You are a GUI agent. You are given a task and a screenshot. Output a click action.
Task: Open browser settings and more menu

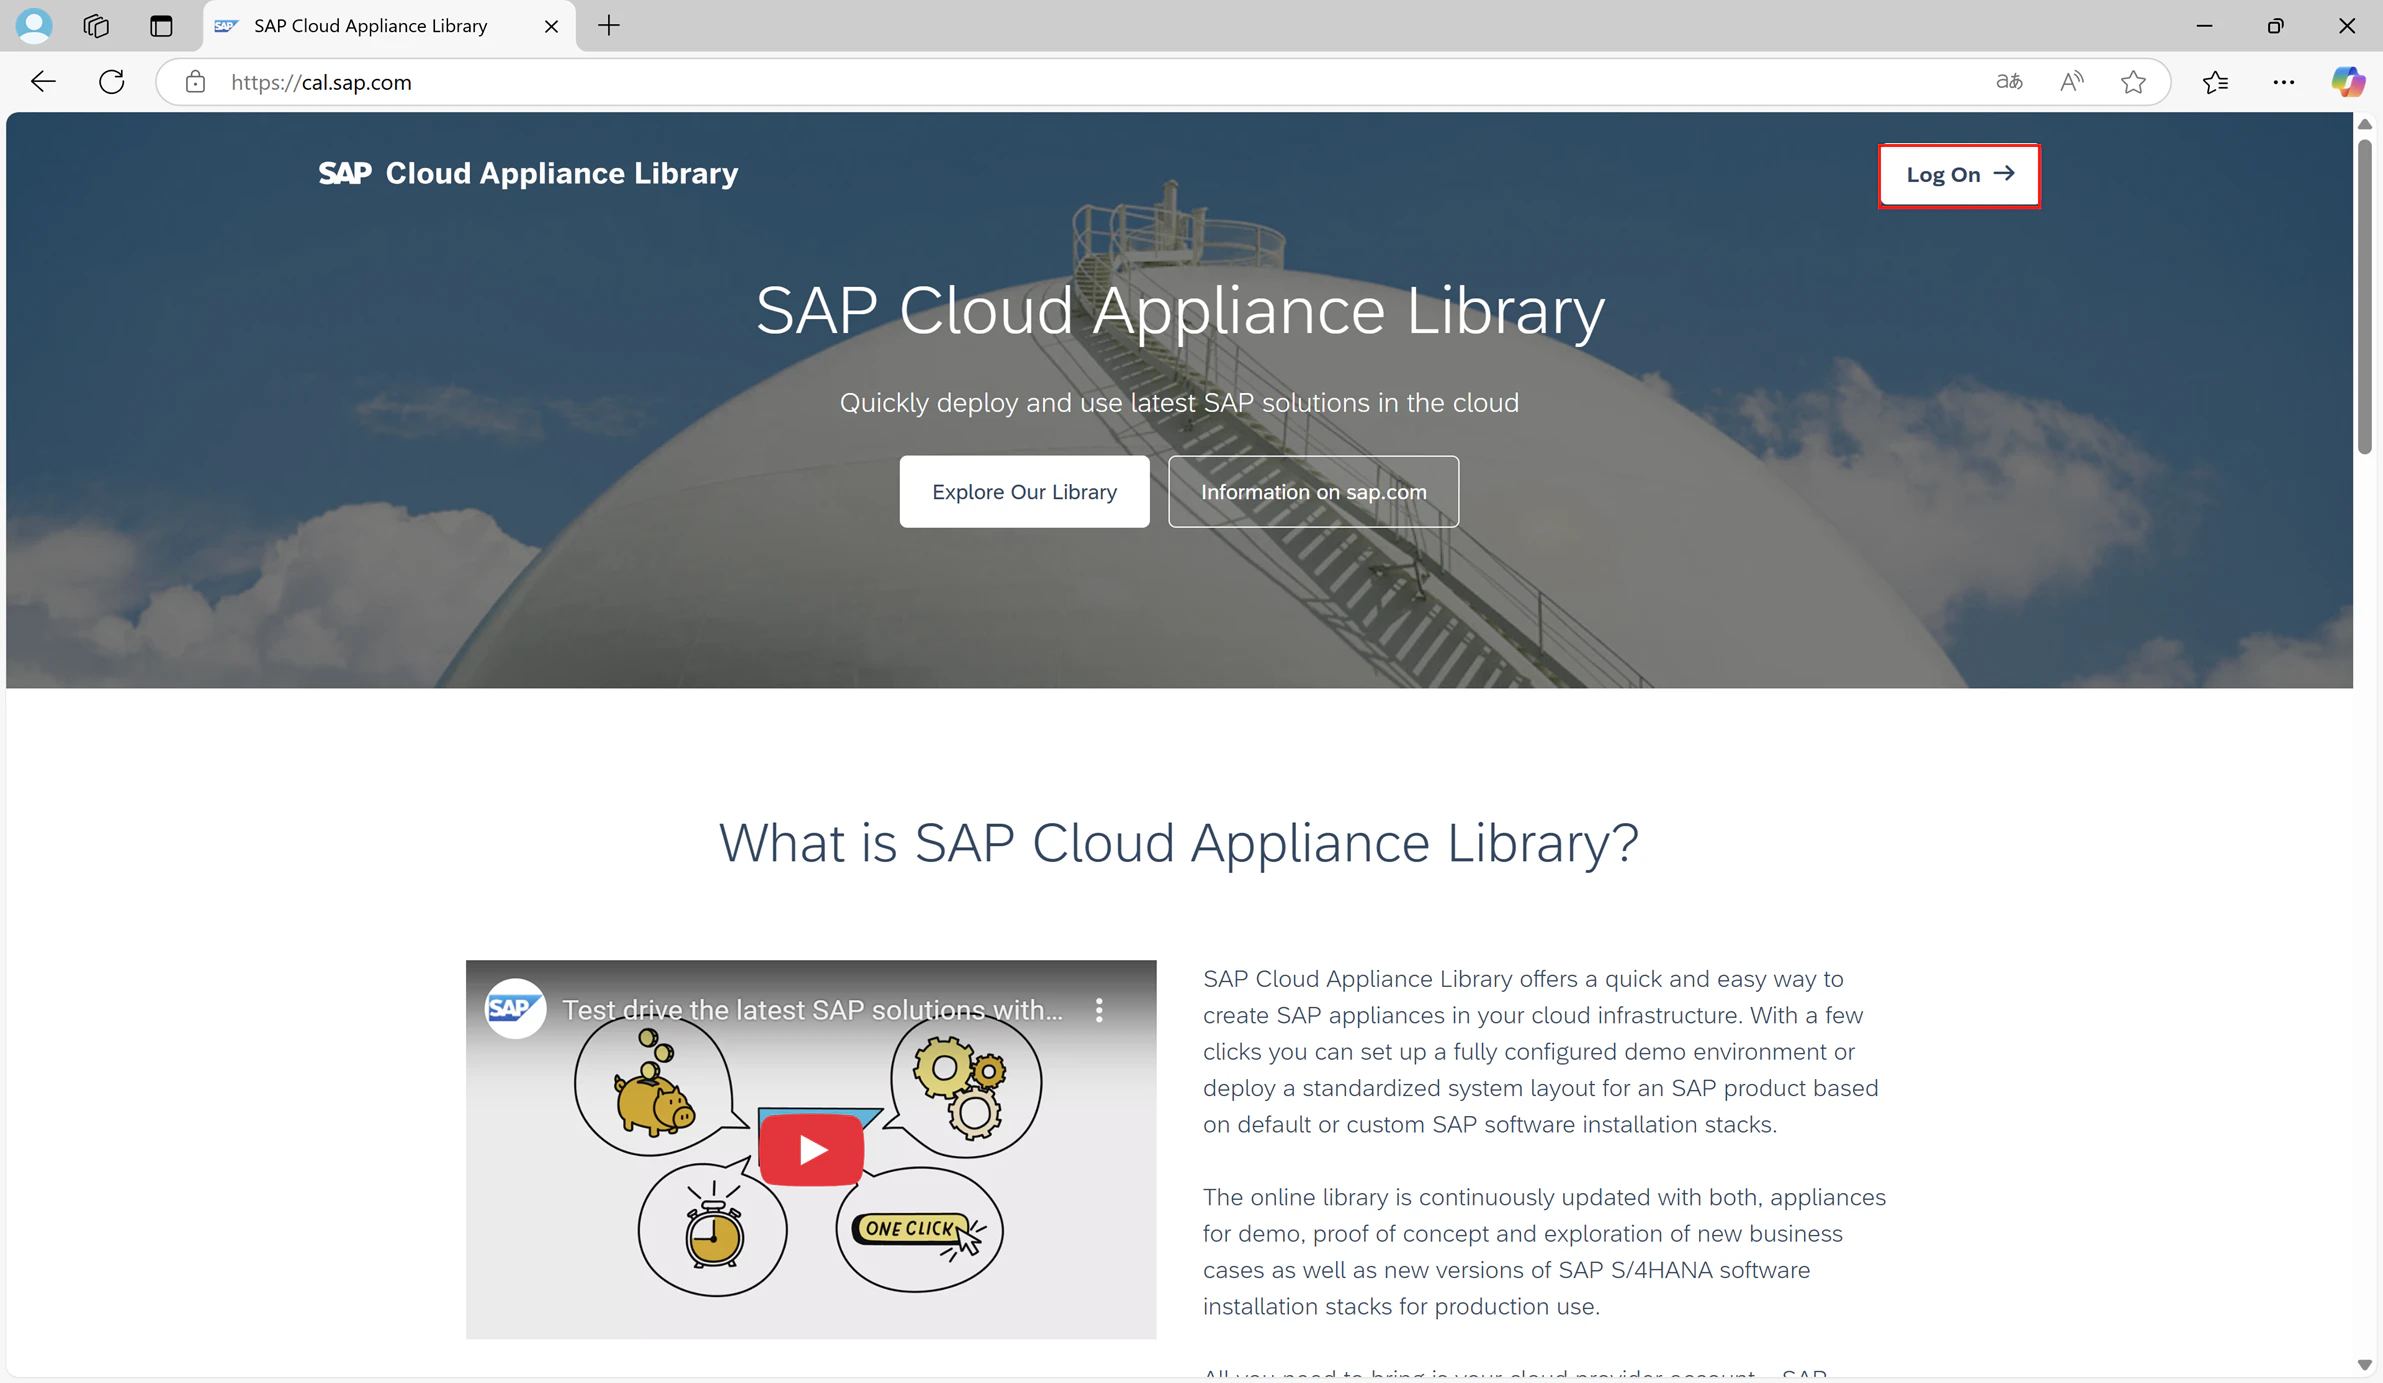pos(2284,82)
